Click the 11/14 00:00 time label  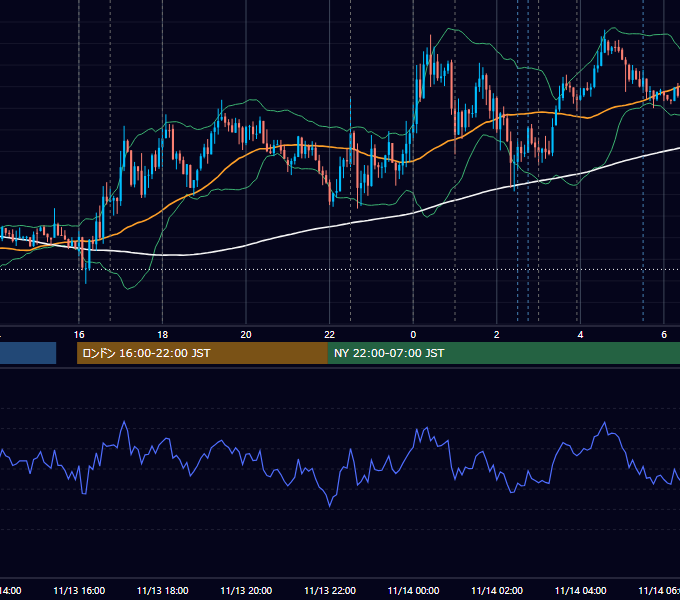pyautogui.click(x=413, y=590)
